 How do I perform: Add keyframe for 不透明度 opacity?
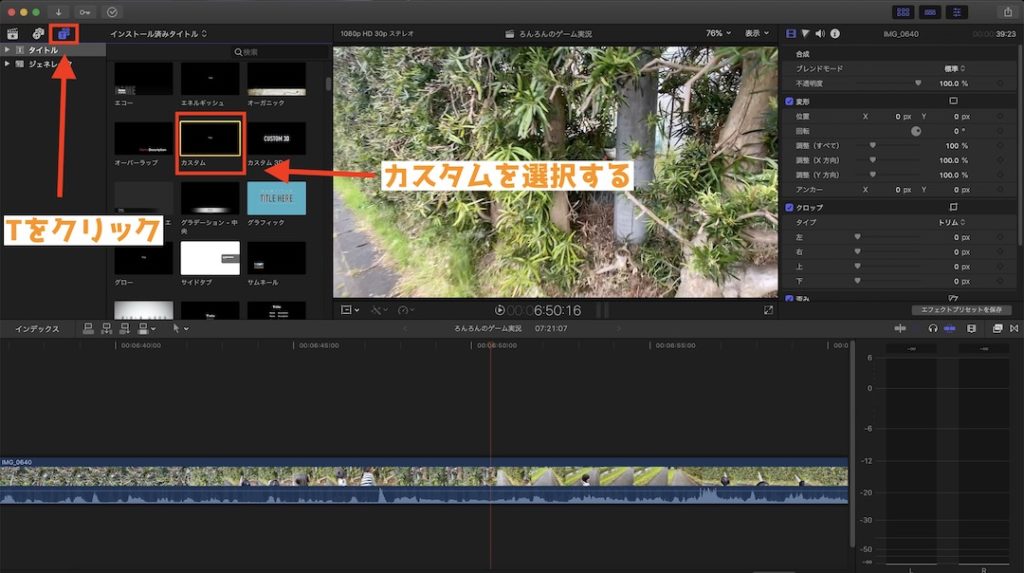tap(1000, 84)
